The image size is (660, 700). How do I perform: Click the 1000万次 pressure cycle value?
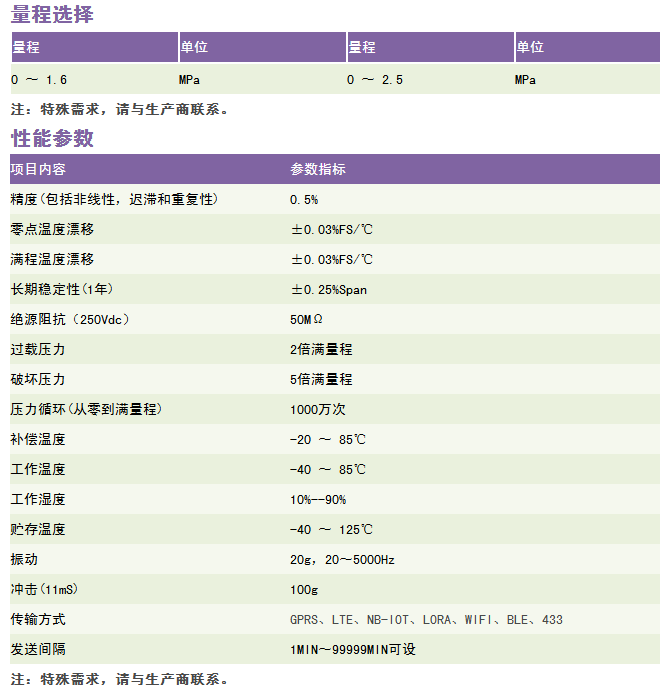[318, 410]
